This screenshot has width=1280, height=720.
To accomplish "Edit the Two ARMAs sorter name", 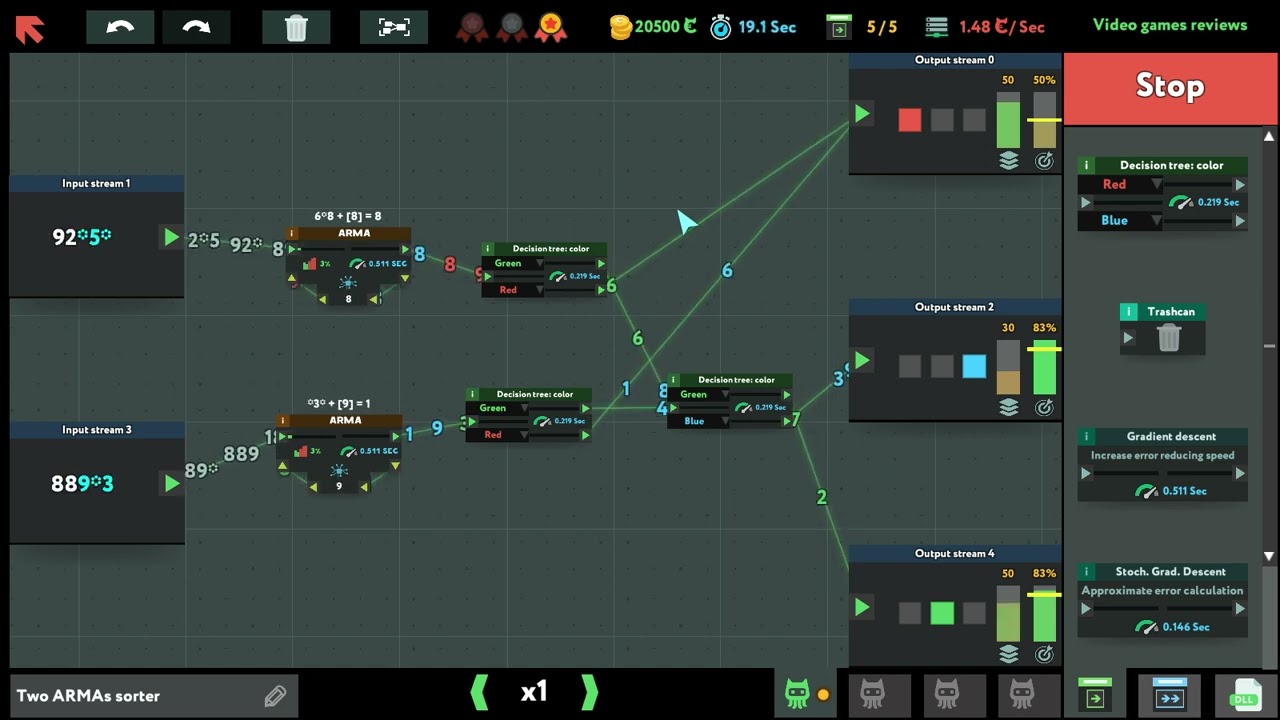I will coord(275,696).
